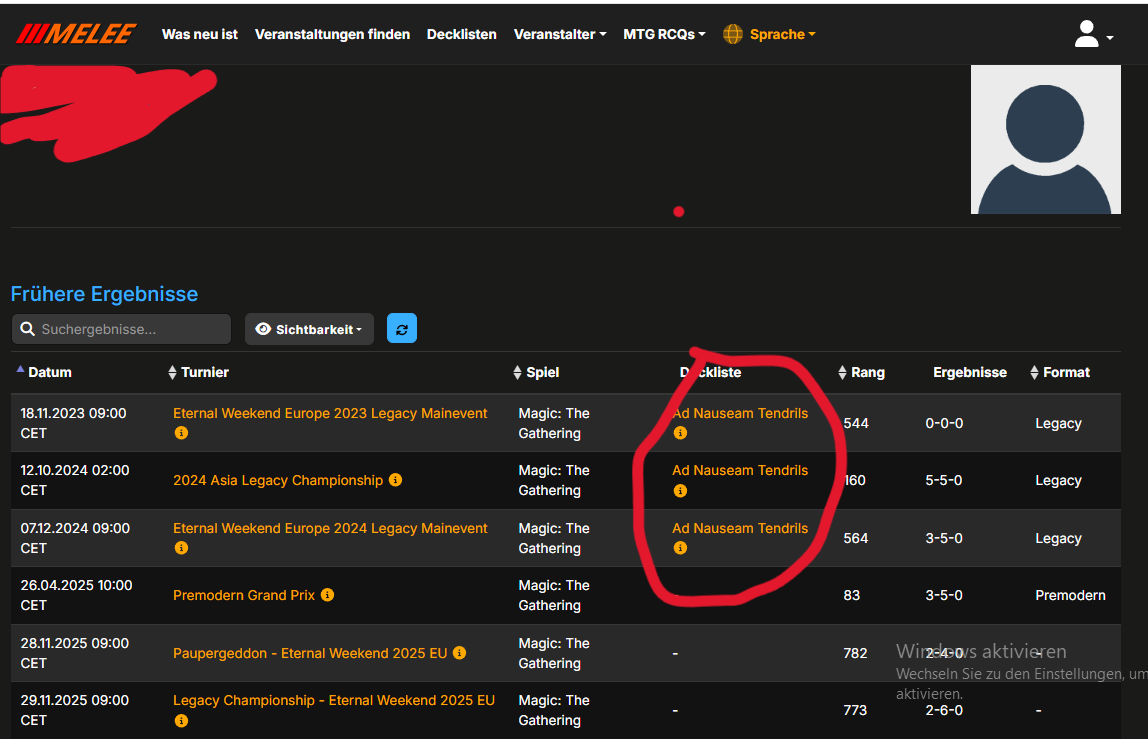Image resolution: width=1148 pixels, height=739 pixels.
Task: Refresh results with the blue sync button
Action: tap(402, 329)
